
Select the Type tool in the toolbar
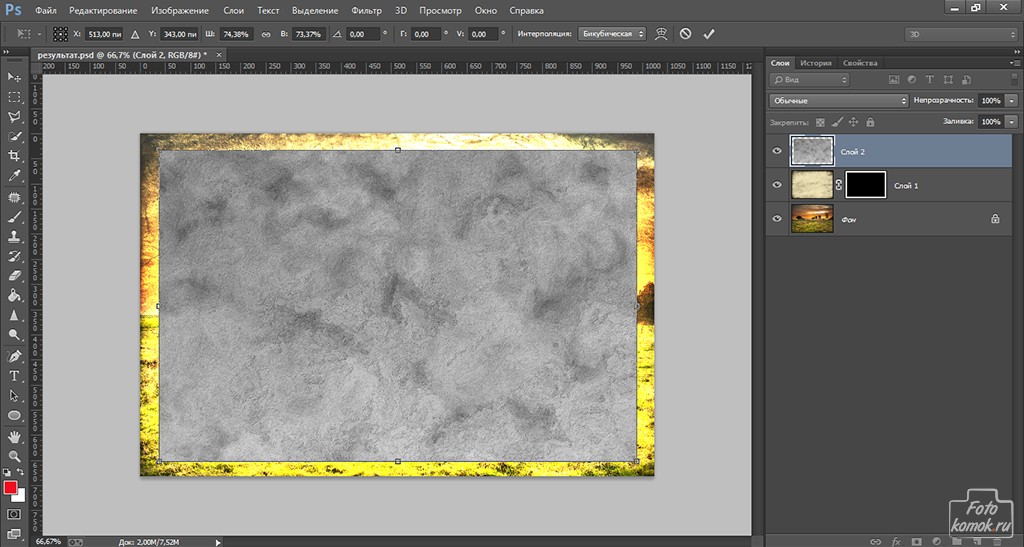pyautogui.click(x=14, y=376)
